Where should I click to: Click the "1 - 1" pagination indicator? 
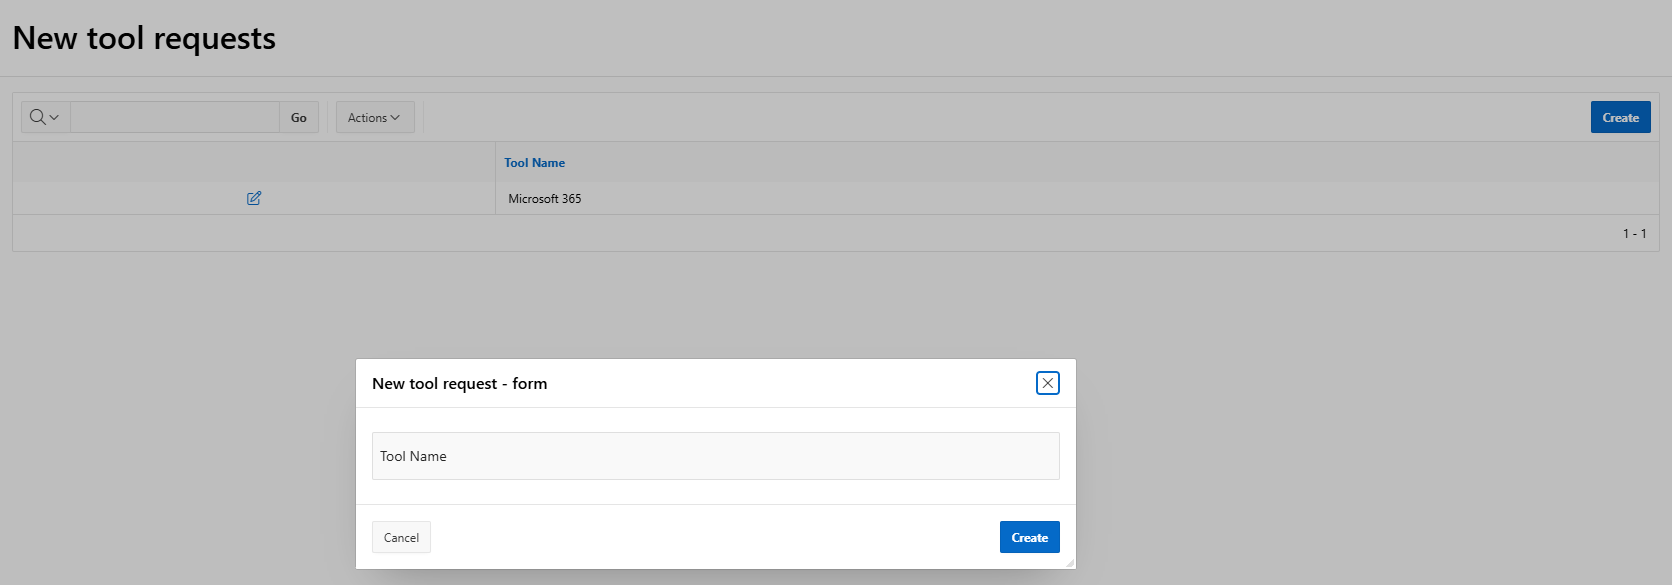(1634, 233)
